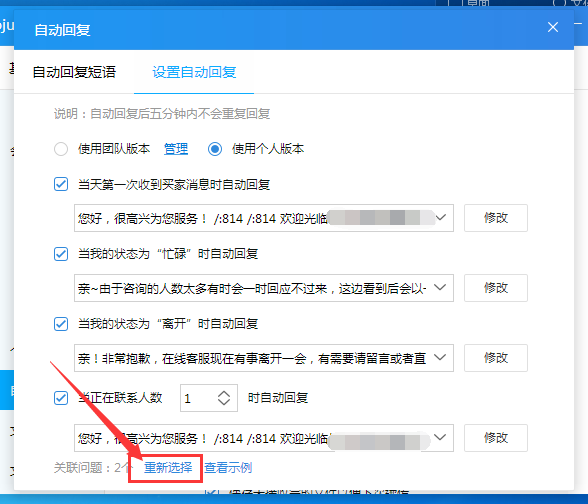Viewport: 588px width, 504px height.
Task: Close the 自动回复 dialog with the X icon
Action: [x=553, y=27]
